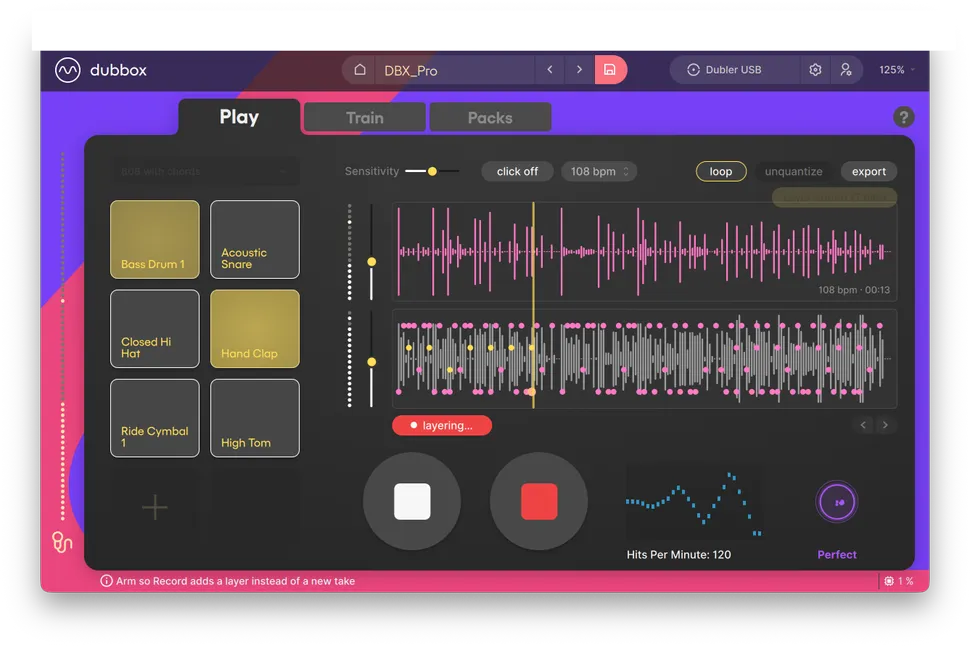Click the MIDI hits track with dots
This screenshot has height=646, width=970.
click(645, 359)
